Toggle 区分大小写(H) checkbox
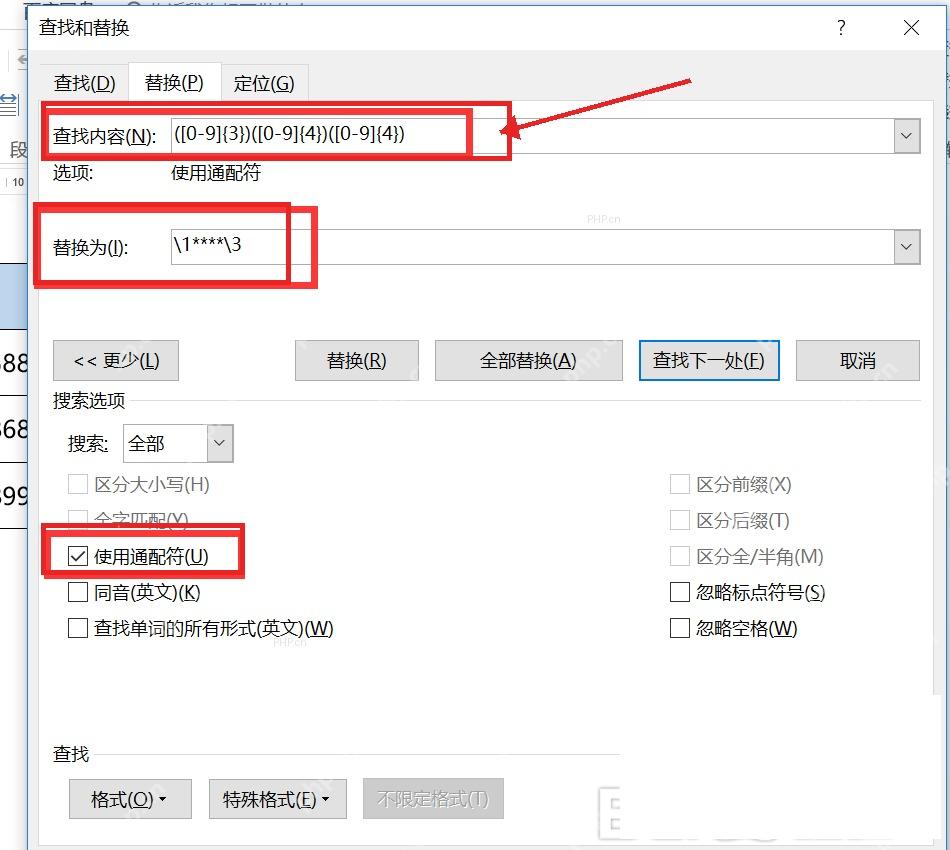The height and width of the screenshot is (850, 950). tap(78, 485)
